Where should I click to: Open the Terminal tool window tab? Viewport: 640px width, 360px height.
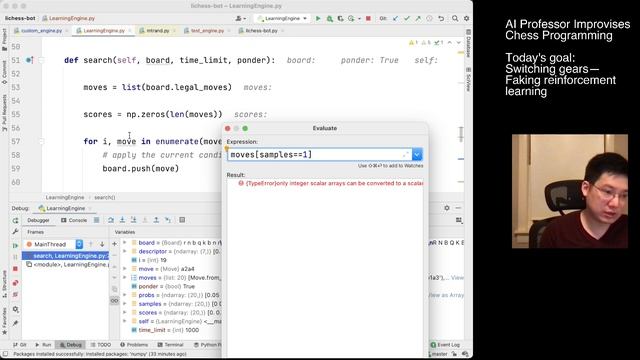tap(171, 345)
